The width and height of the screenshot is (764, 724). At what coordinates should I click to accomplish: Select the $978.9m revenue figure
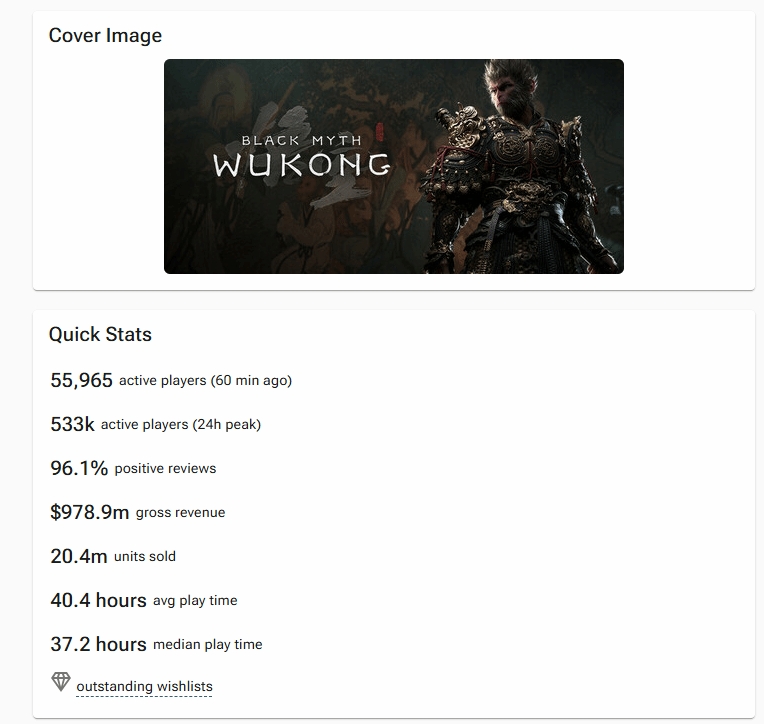point(89,512)
